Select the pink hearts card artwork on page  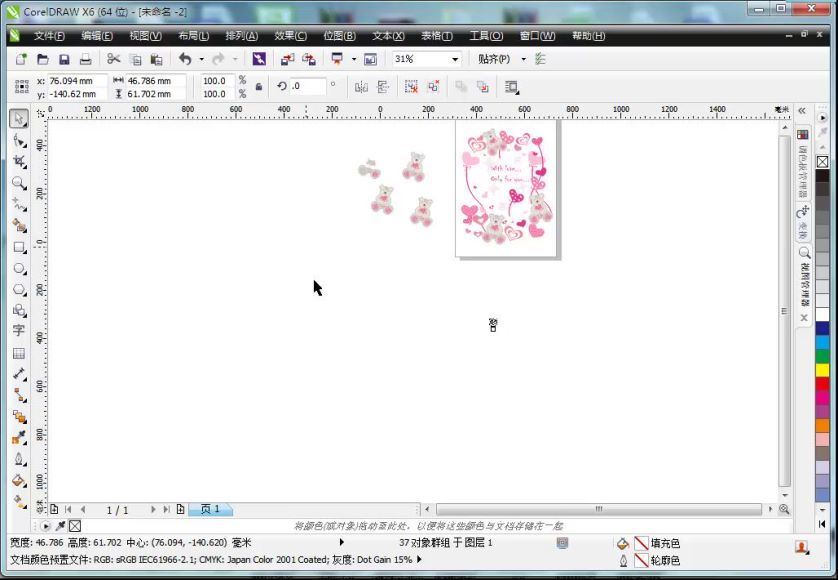(x=506, y=188)
